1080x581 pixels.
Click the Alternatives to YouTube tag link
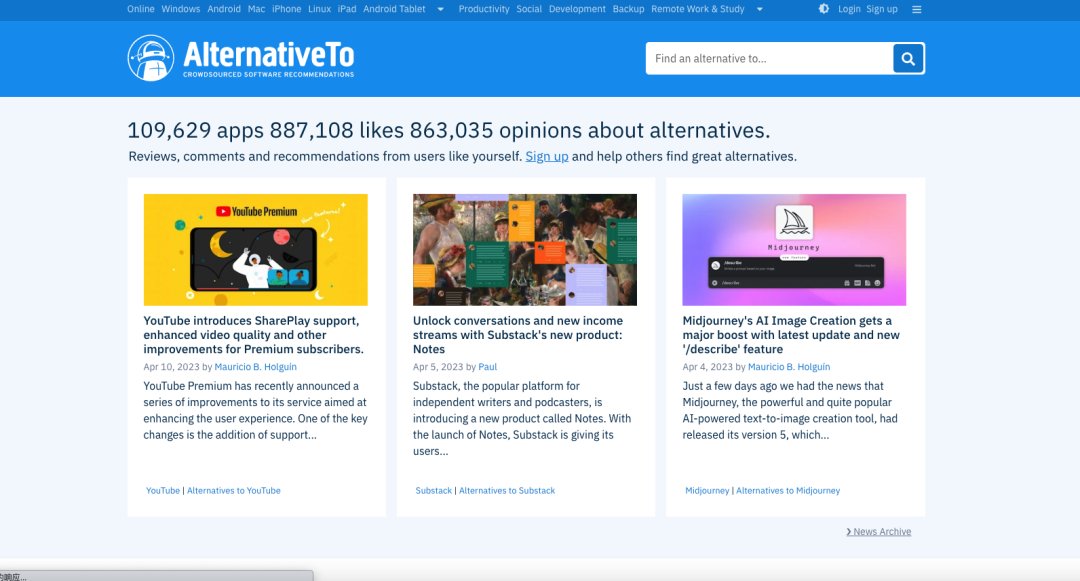pyautogui.click(x=234, y=491)
